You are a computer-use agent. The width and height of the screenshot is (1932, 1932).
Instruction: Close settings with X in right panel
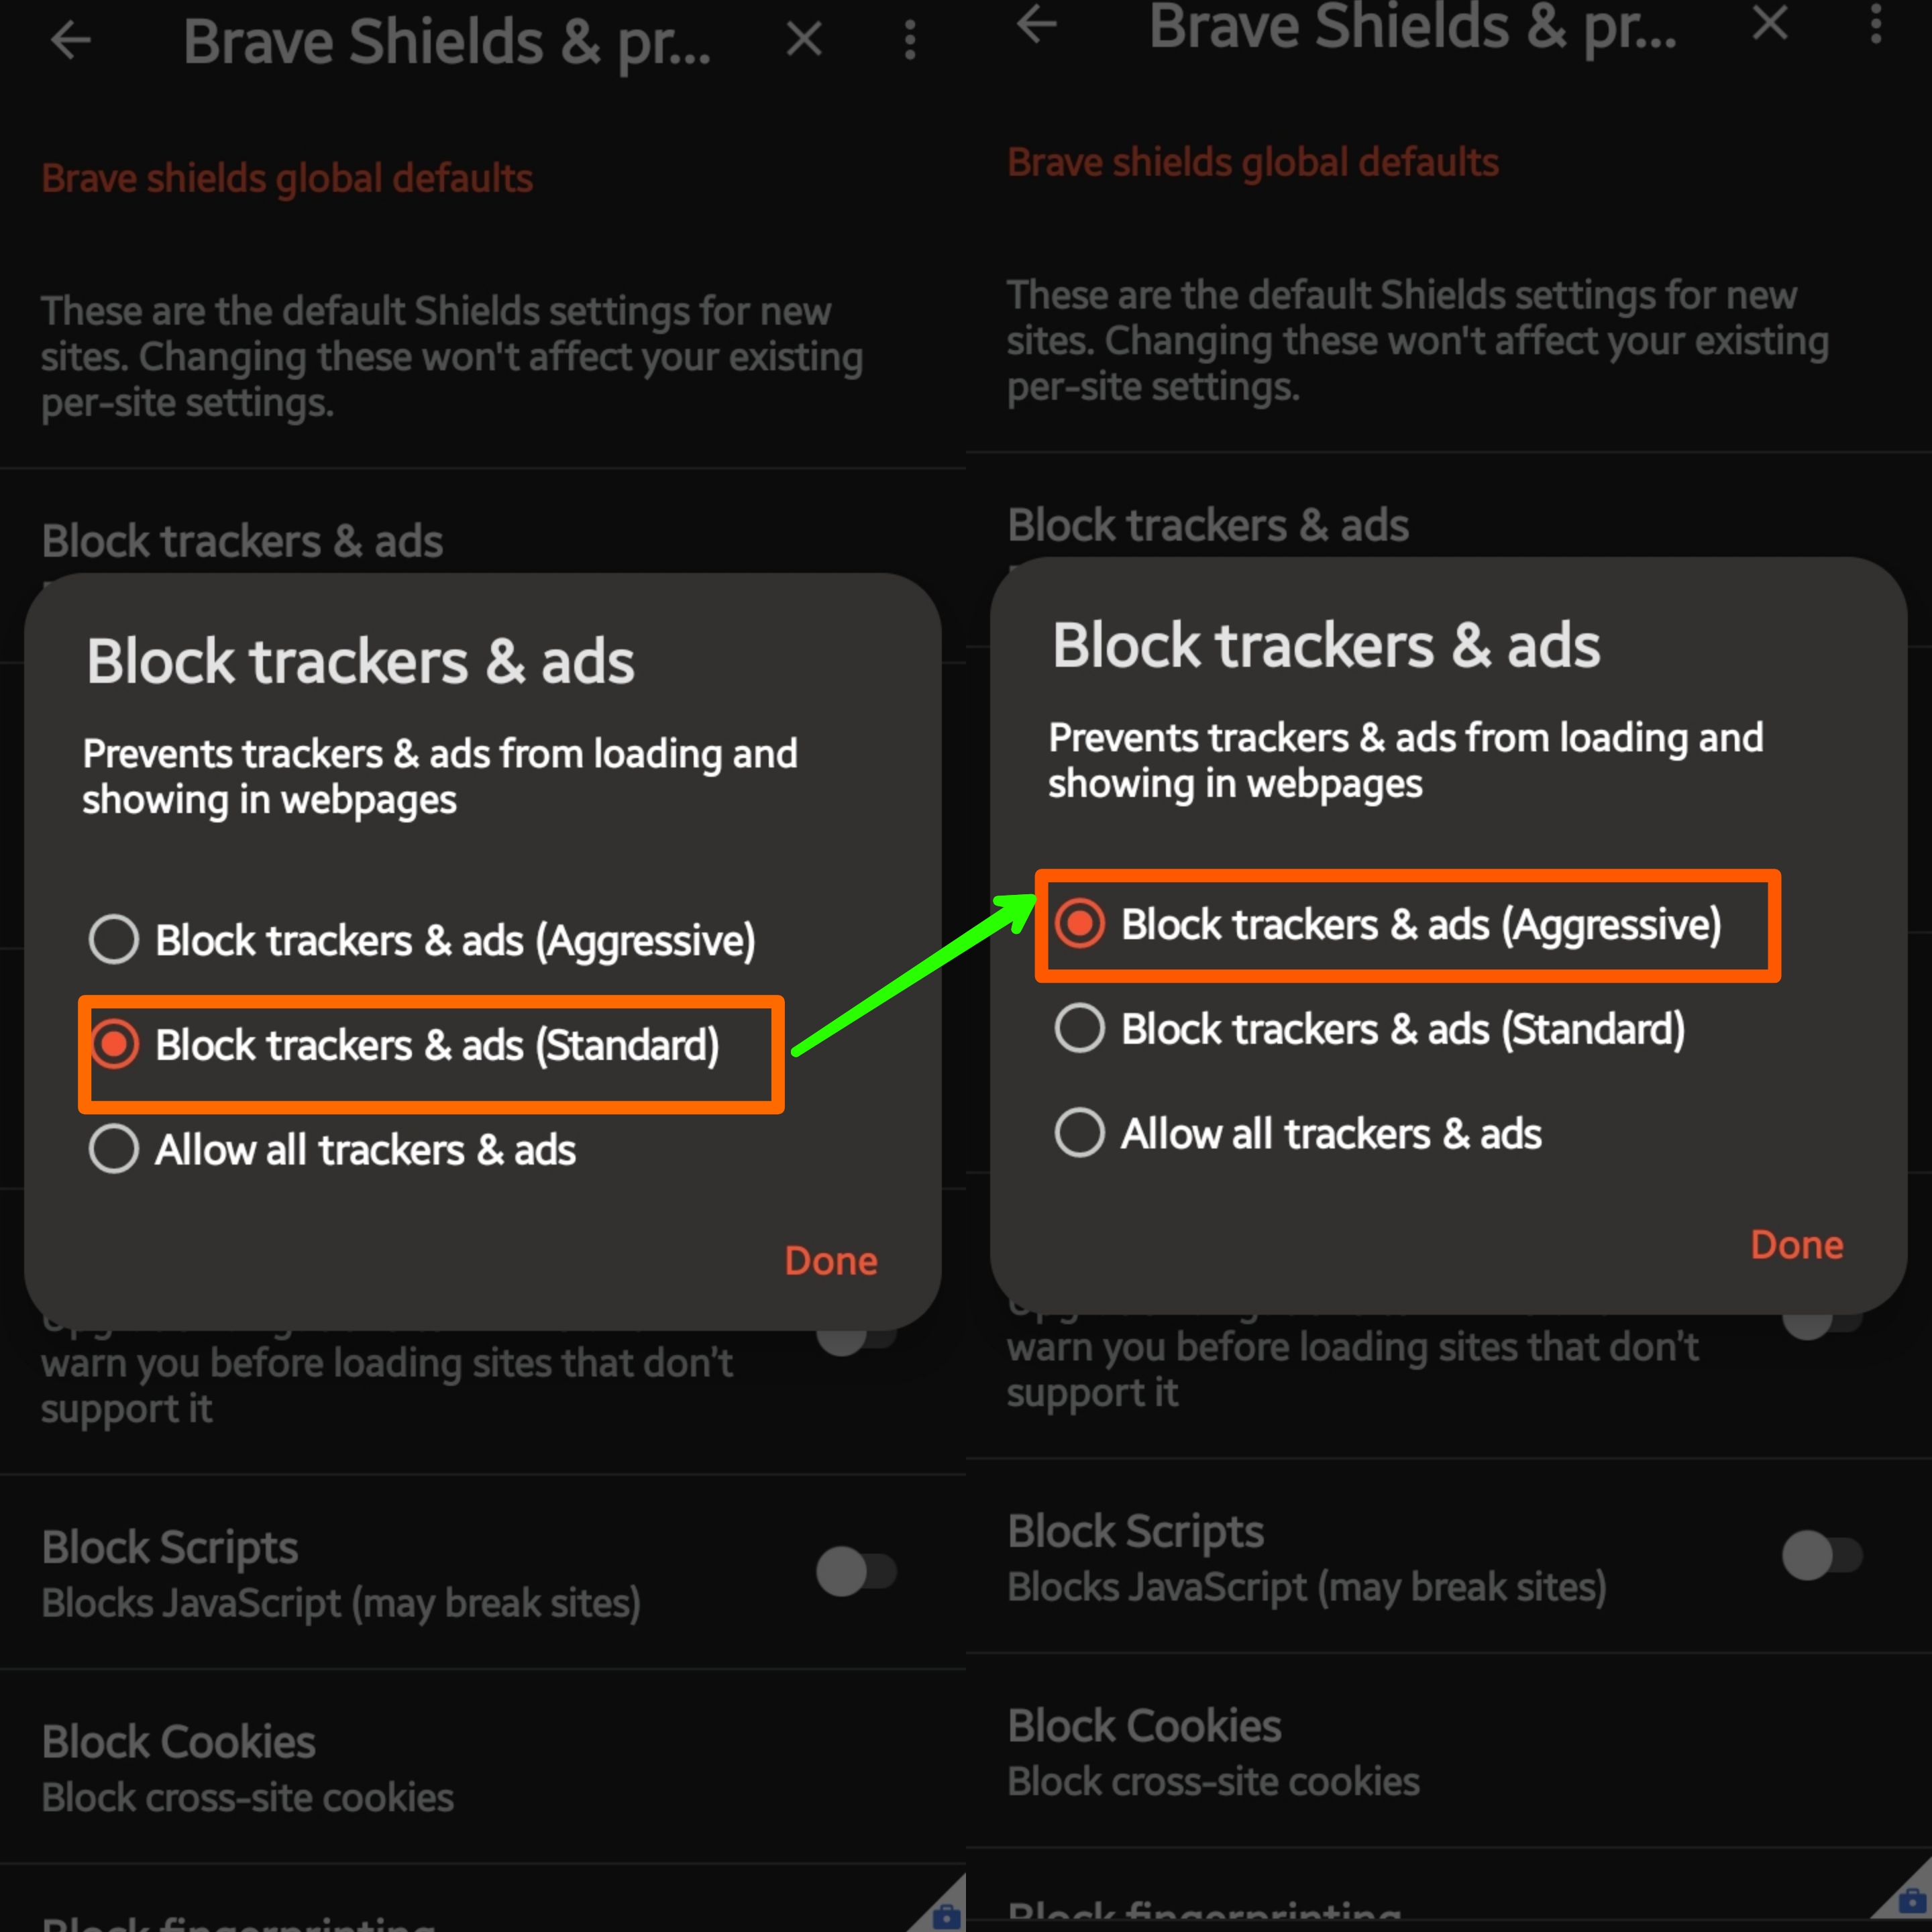(x=1770, y=24)
